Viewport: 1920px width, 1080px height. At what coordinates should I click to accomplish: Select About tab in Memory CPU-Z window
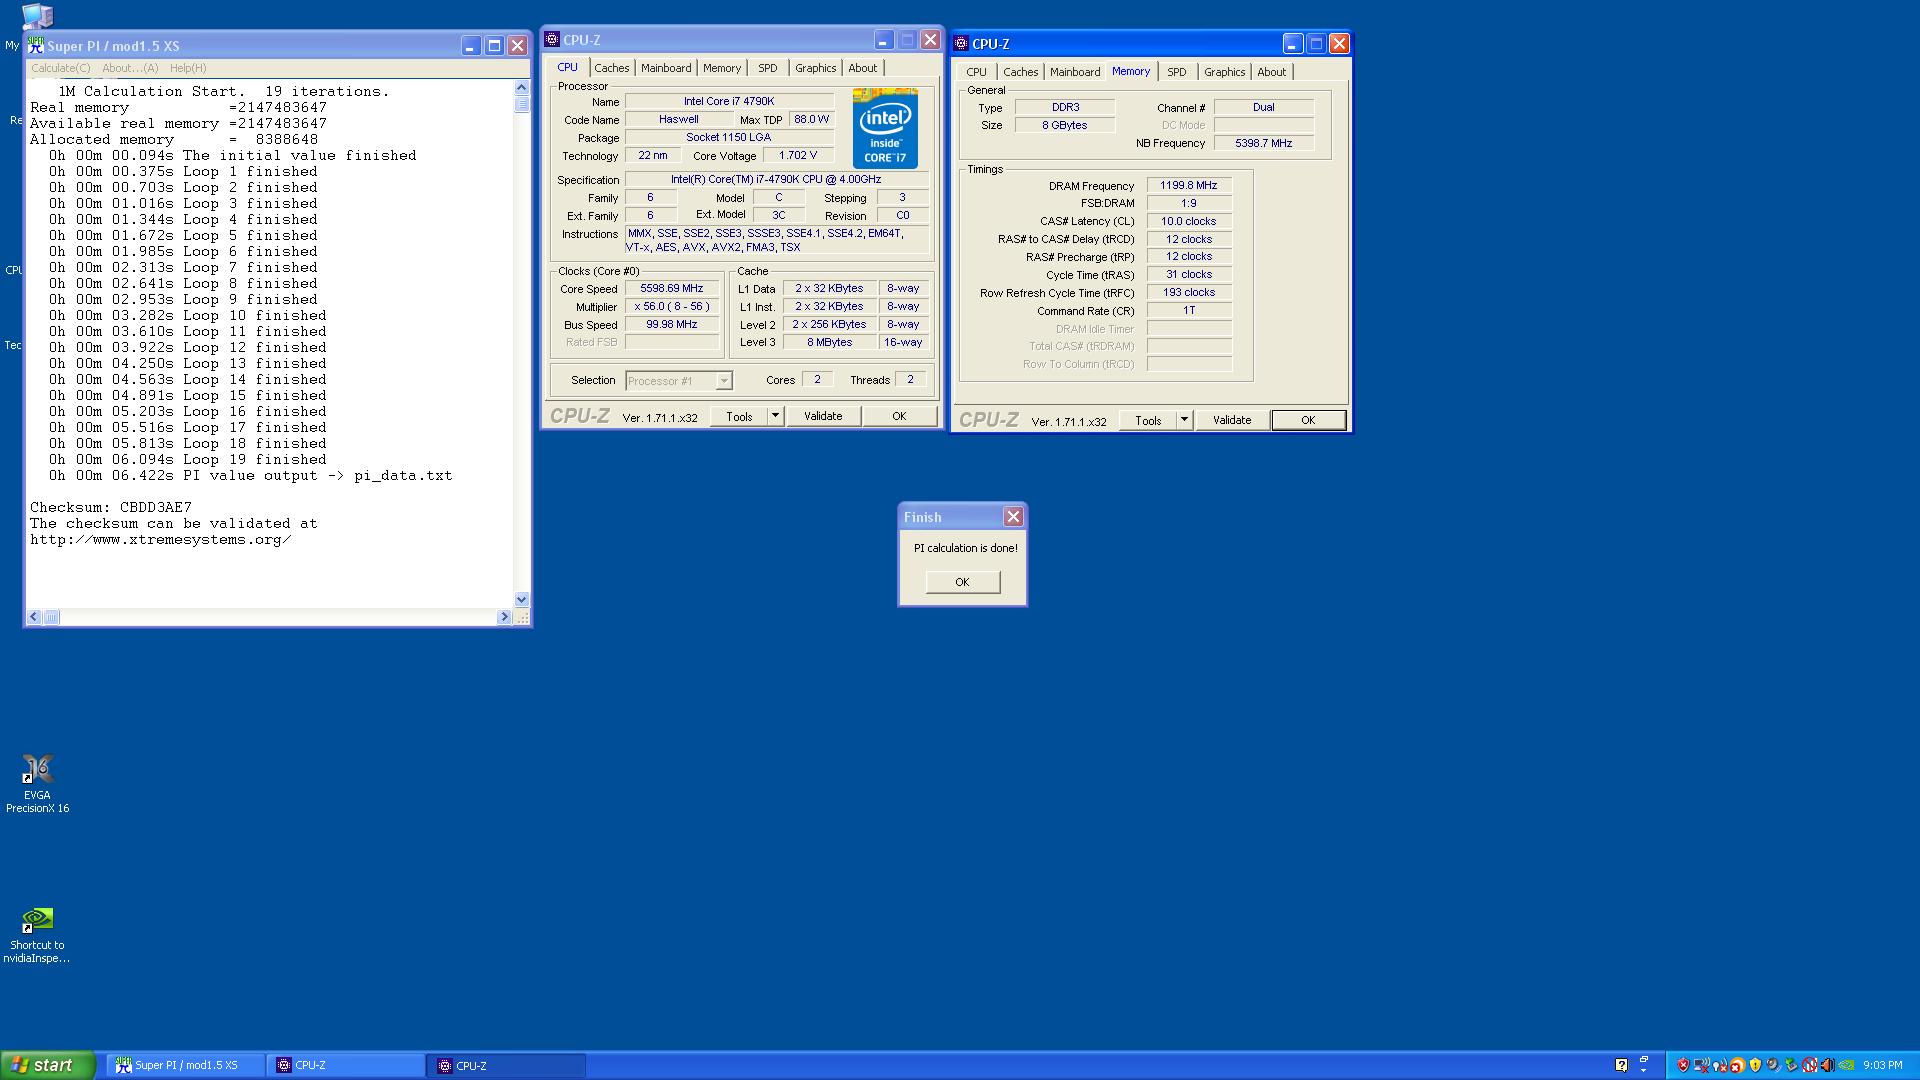1271,72
